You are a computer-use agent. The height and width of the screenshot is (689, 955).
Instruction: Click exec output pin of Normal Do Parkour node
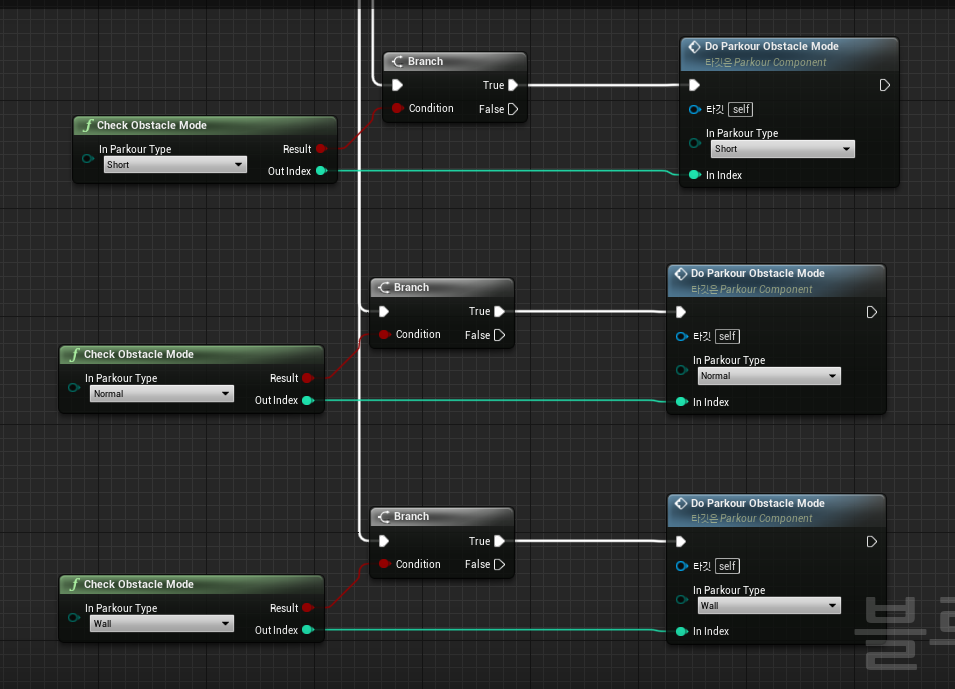coord(872,313)
